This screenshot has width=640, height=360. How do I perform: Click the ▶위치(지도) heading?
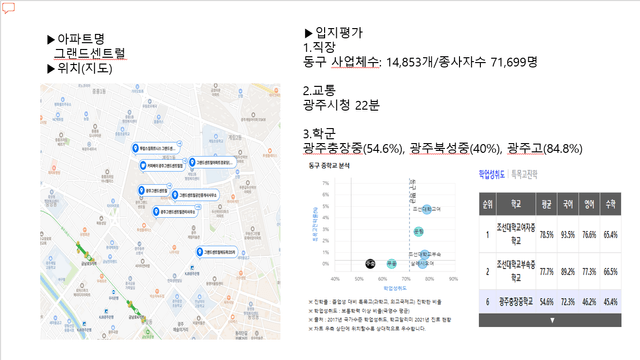[x=80, y=68]
